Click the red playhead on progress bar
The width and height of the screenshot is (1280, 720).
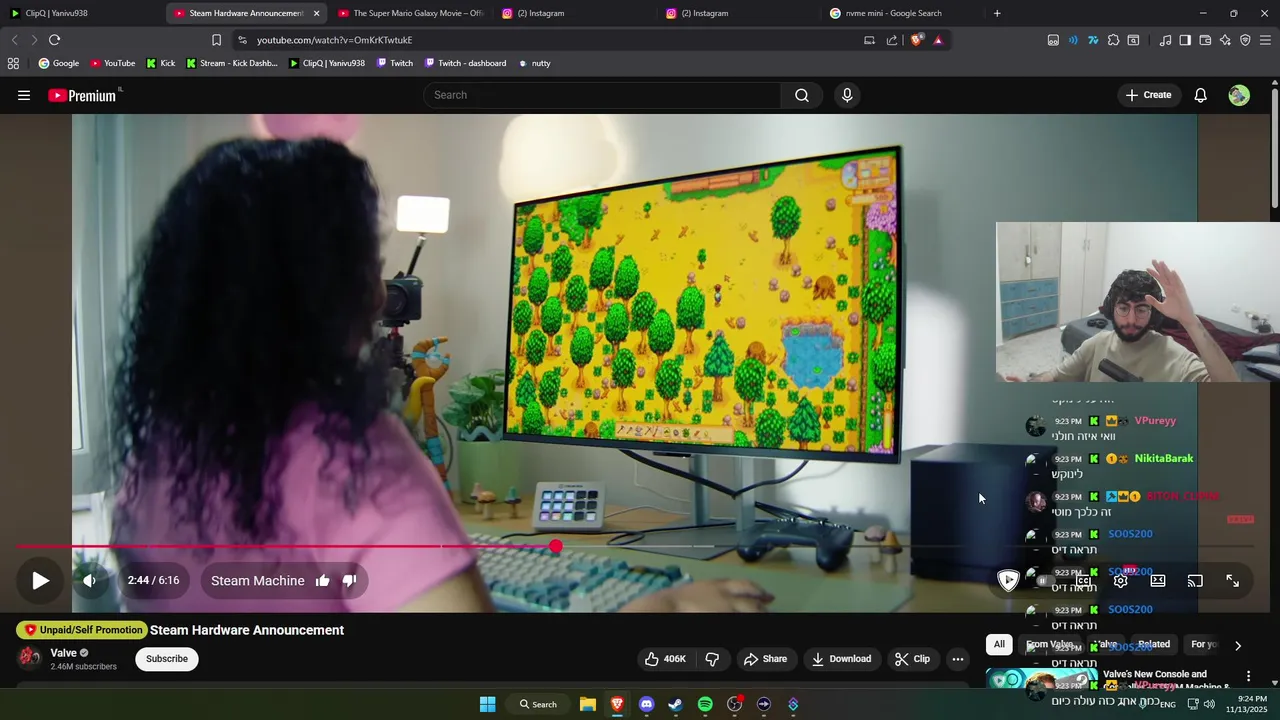click(x=555, y=546)
